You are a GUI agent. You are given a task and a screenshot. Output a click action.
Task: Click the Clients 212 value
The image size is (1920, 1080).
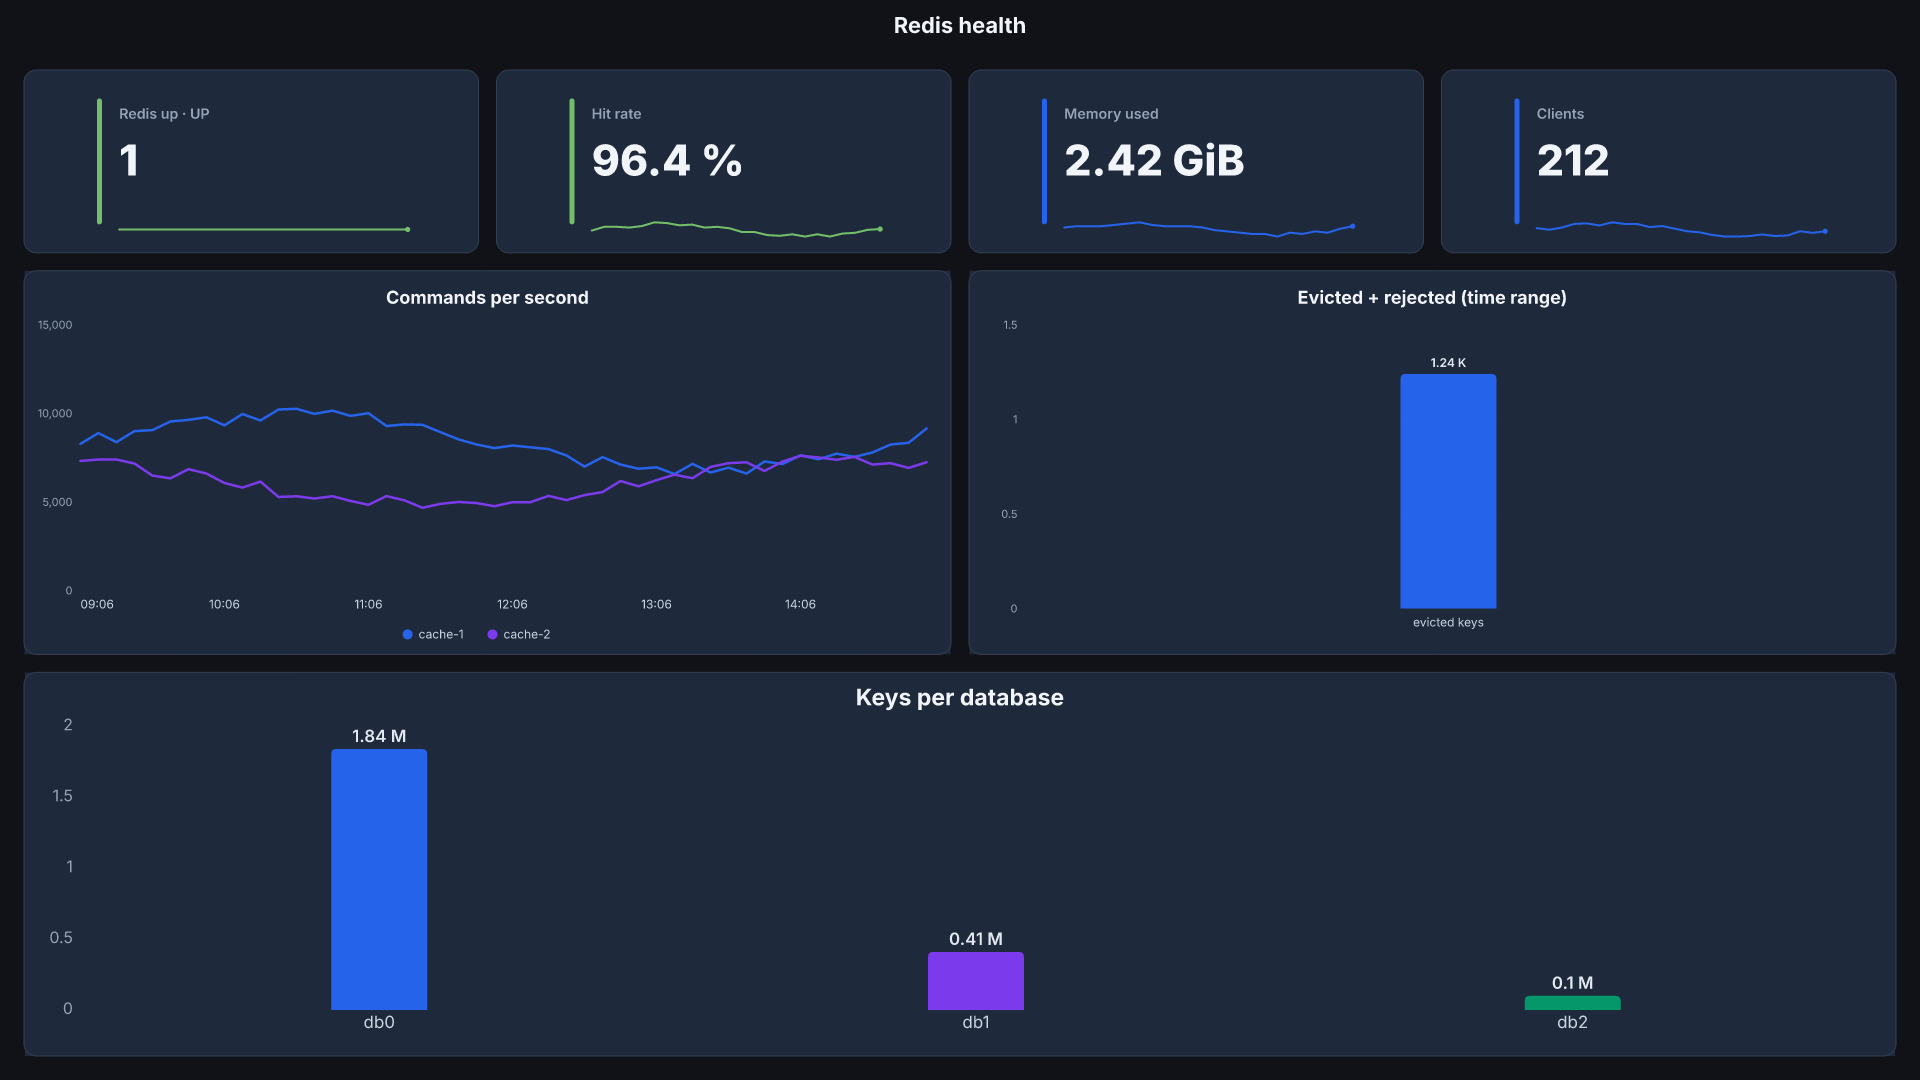[1573, 161]
